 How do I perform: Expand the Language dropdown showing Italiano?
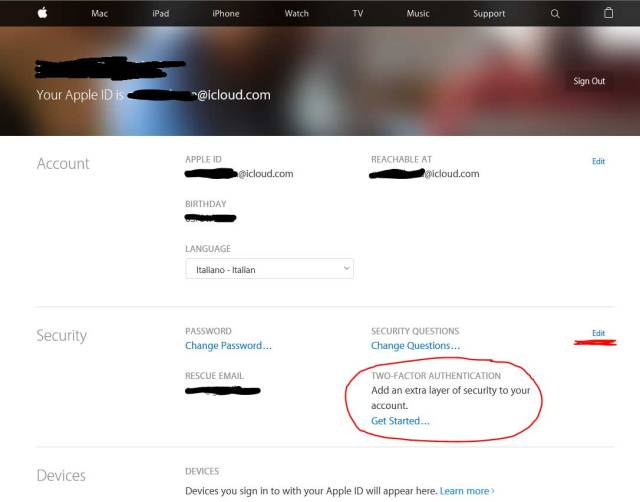tap(269, 269)
